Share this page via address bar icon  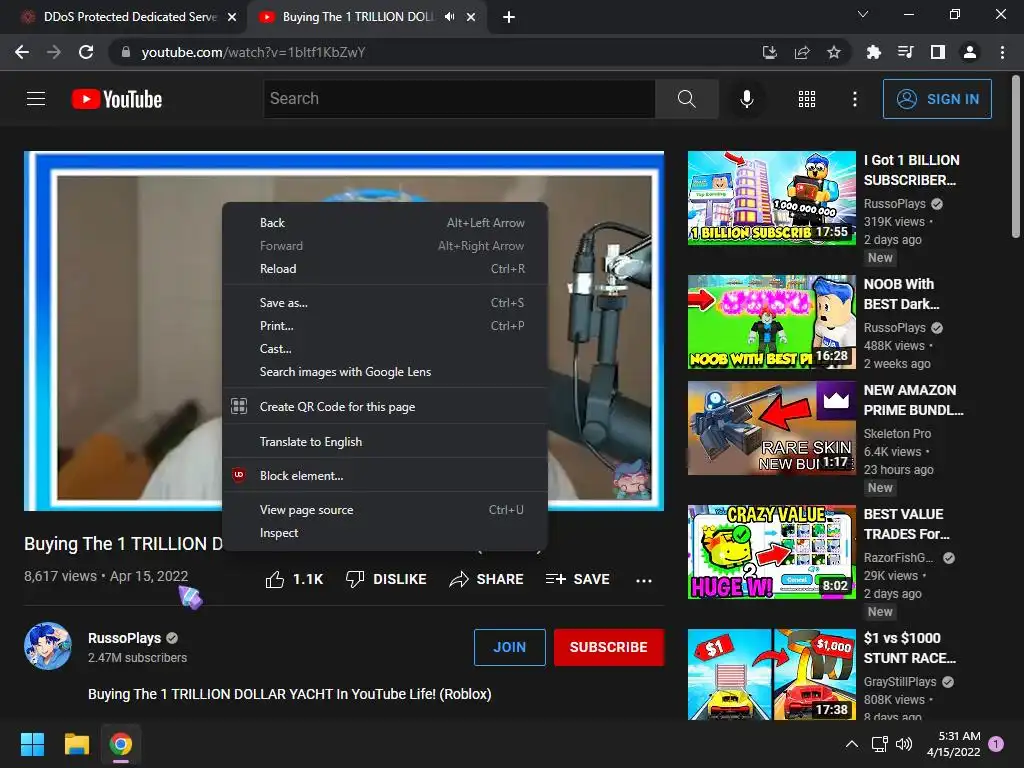click(x=802, y=52)
